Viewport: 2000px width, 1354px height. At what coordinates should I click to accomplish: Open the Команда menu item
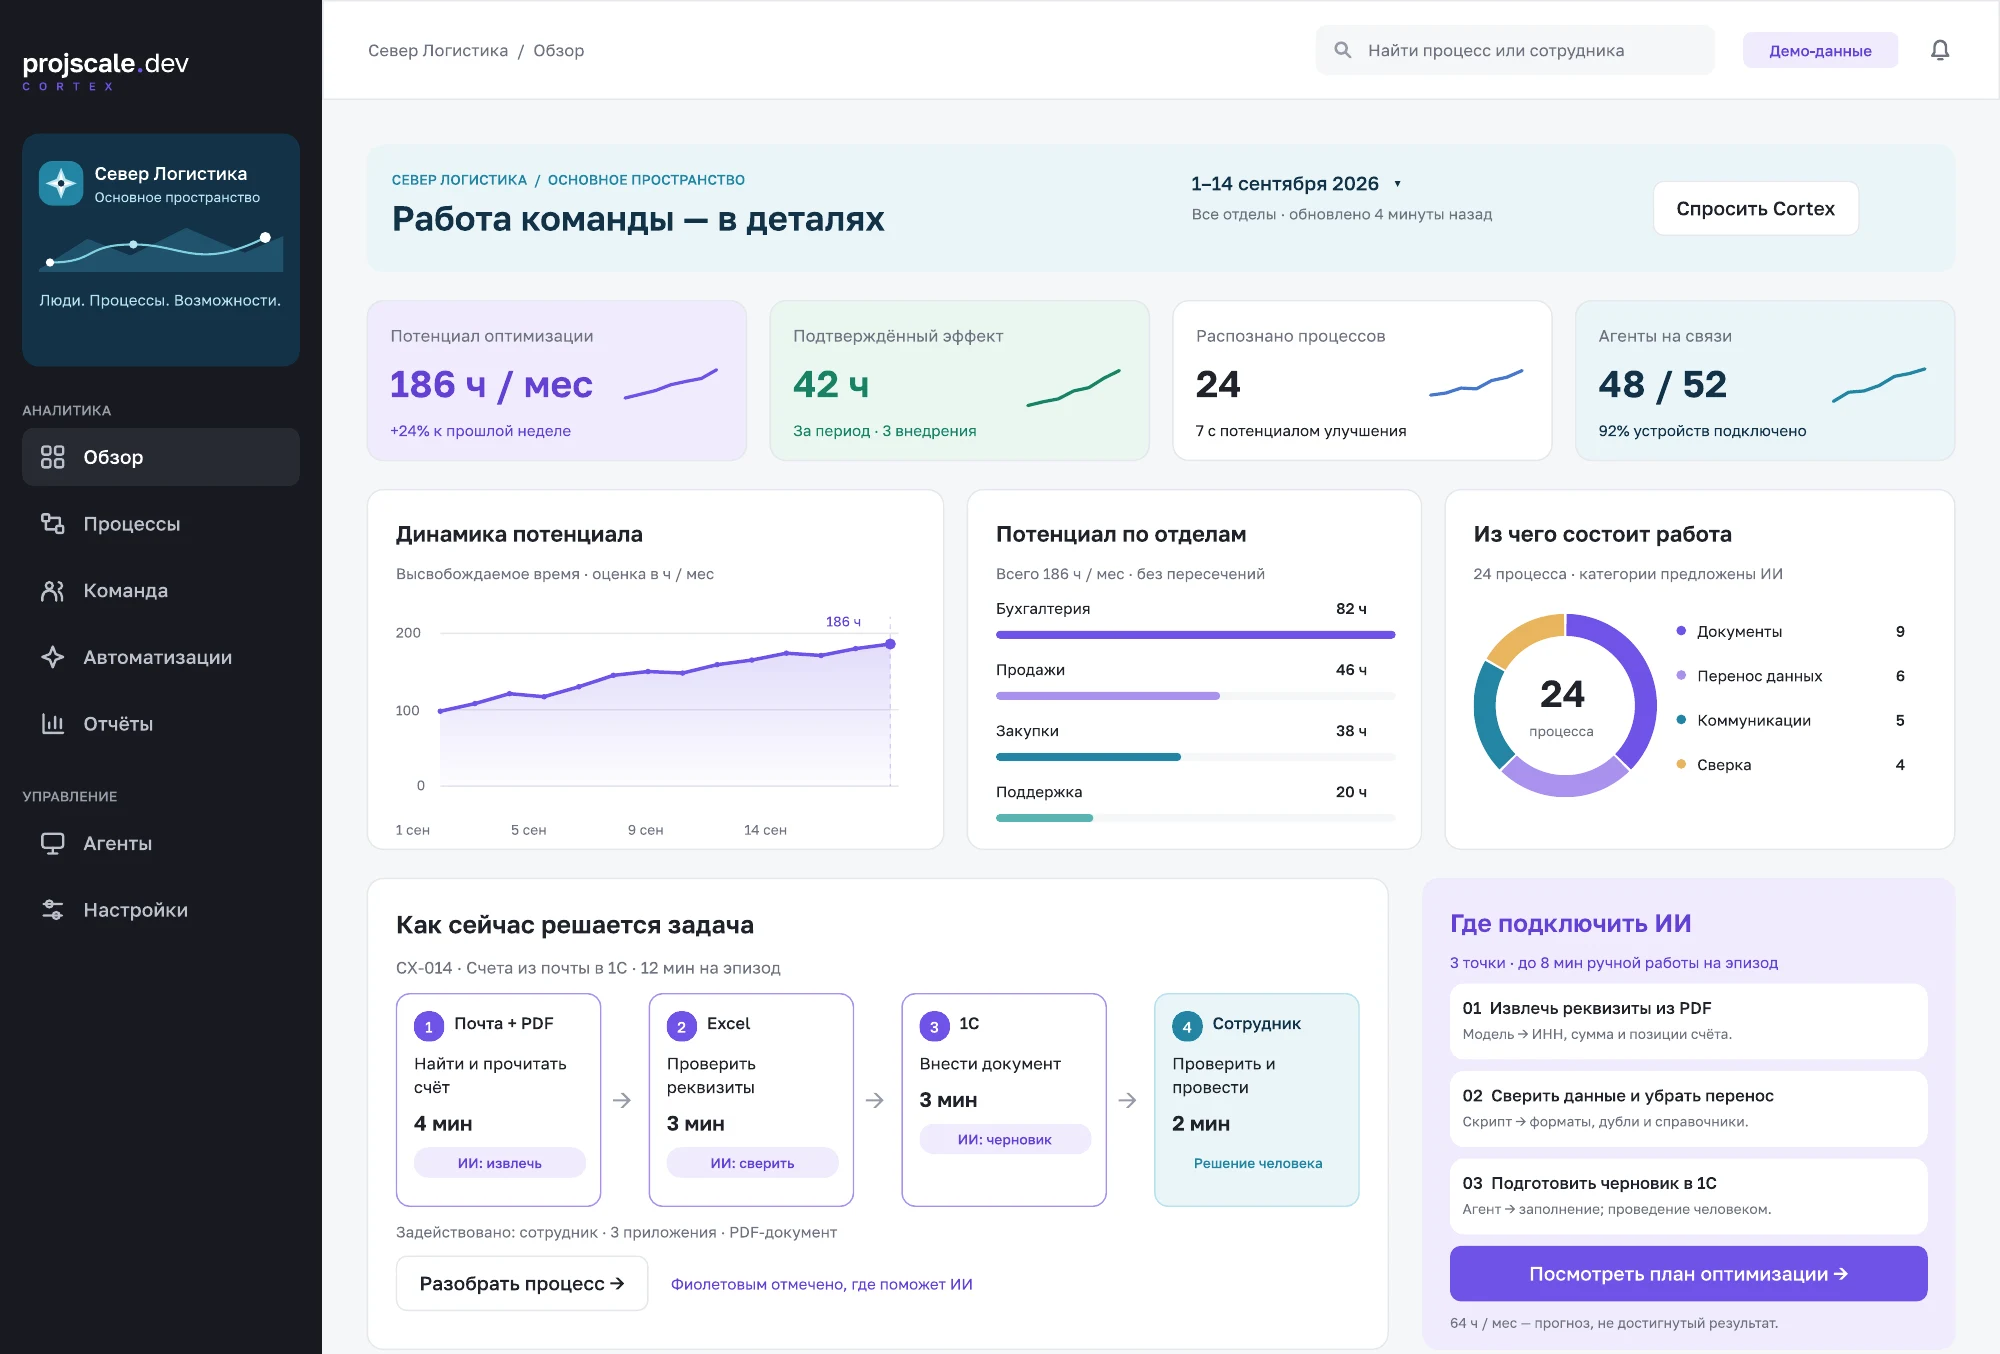click(161, 590)
